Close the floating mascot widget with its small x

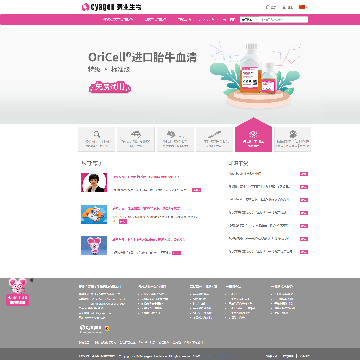(32, 280)
